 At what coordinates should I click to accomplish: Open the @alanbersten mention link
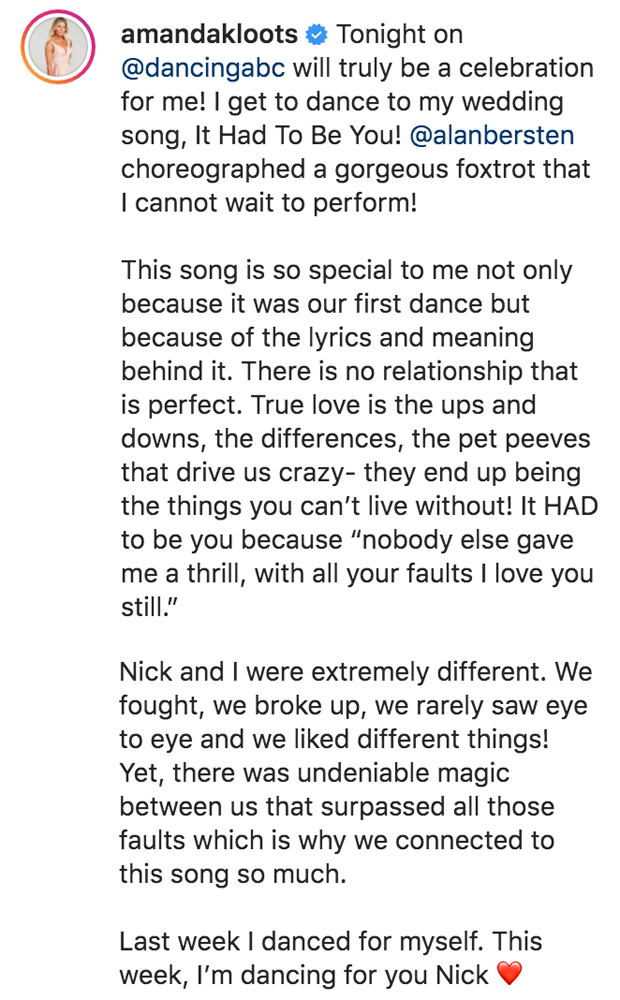tap(491, 135)
